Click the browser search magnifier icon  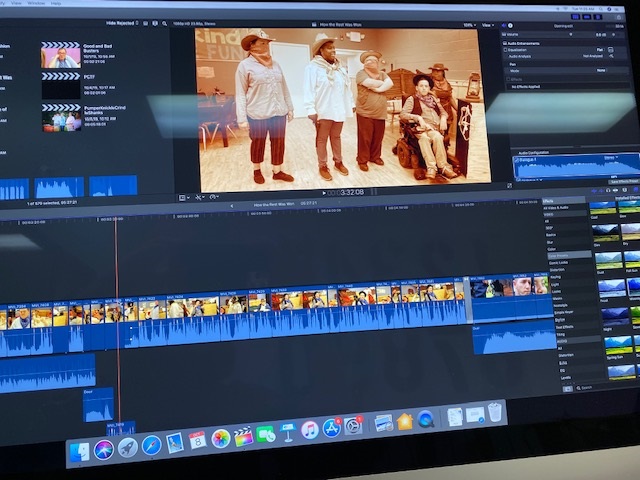[x=164, y=24]
